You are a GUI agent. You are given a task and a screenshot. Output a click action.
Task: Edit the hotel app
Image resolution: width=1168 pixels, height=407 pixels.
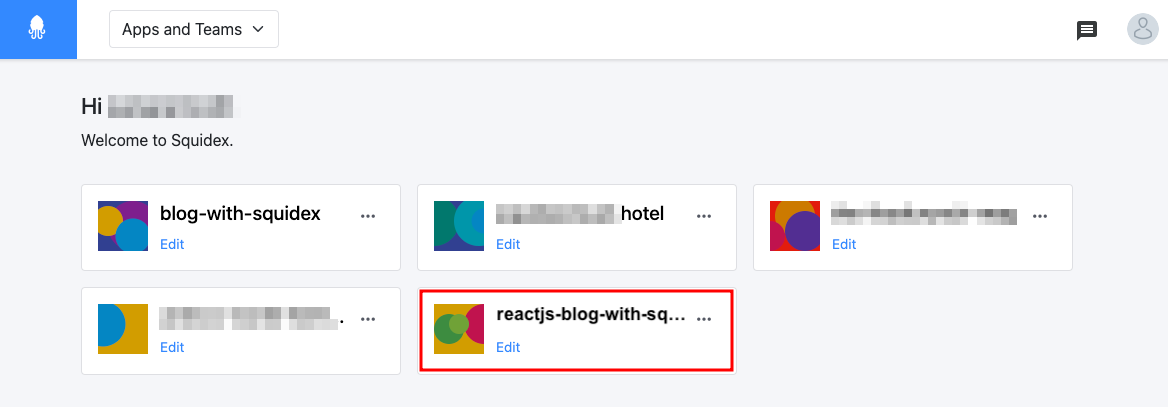(x=508, y=244)
